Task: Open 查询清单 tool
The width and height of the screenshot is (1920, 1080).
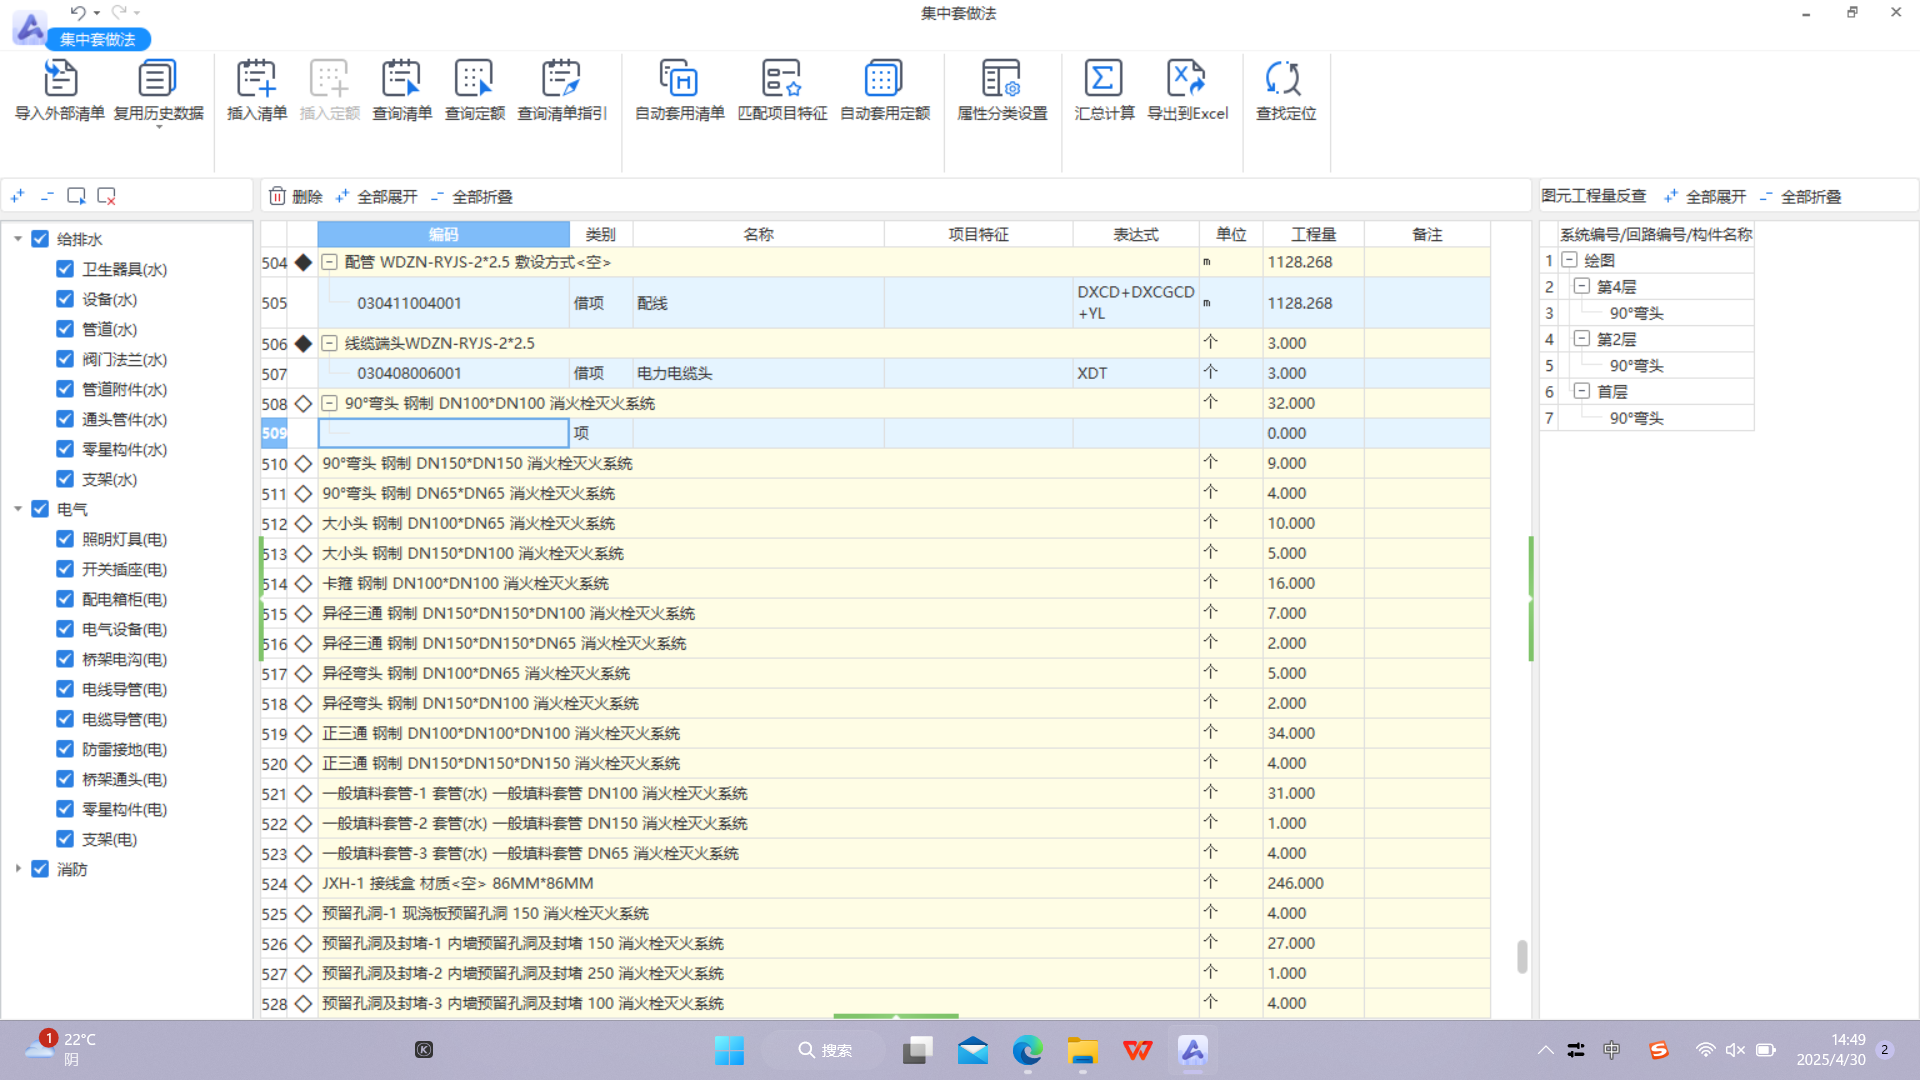Action: pyautogui.click(x=402, y=90)
